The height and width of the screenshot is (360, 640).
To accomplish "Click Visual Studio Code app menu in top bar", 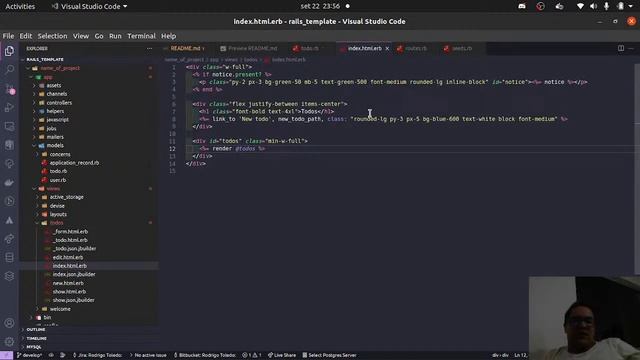I will [89, 6].
